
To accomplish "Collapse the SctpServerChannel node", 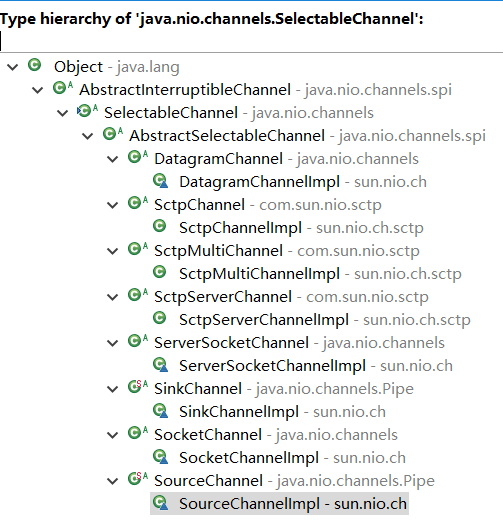I will coord(112,297).
